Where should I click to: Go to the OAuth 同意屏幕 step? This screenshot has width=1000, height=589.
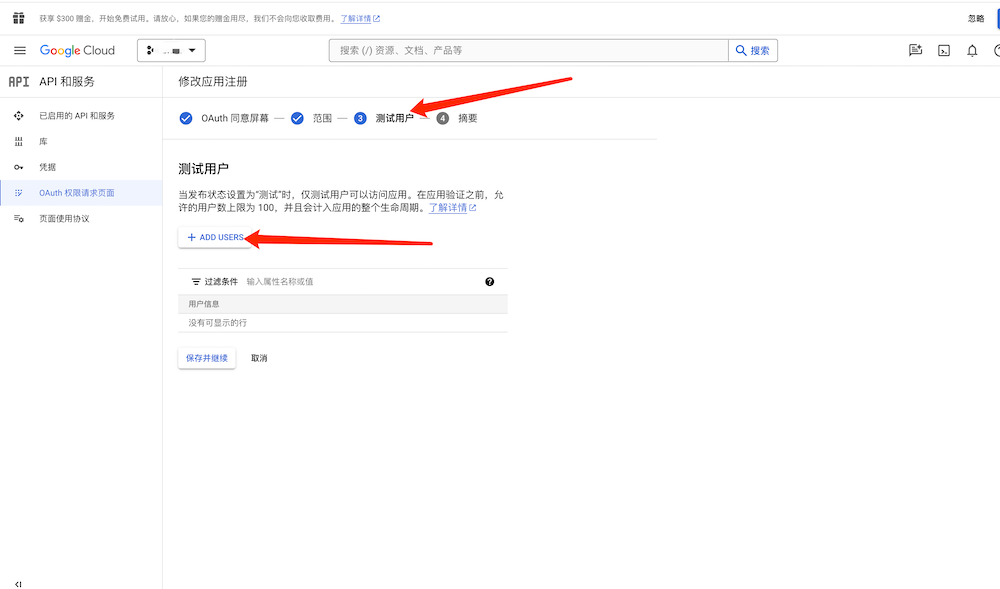point(234,118)
